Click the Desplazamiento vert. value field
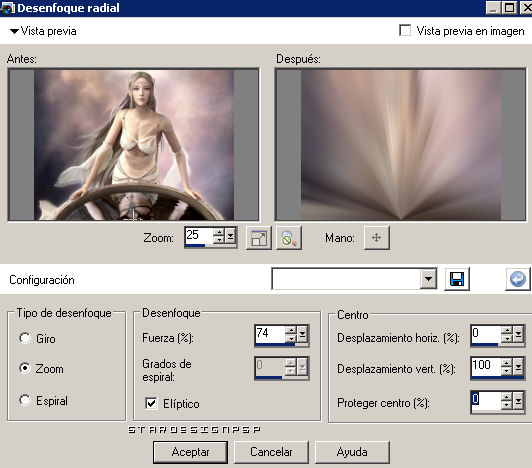The image size is (532, 468). [x=486, y=366]
